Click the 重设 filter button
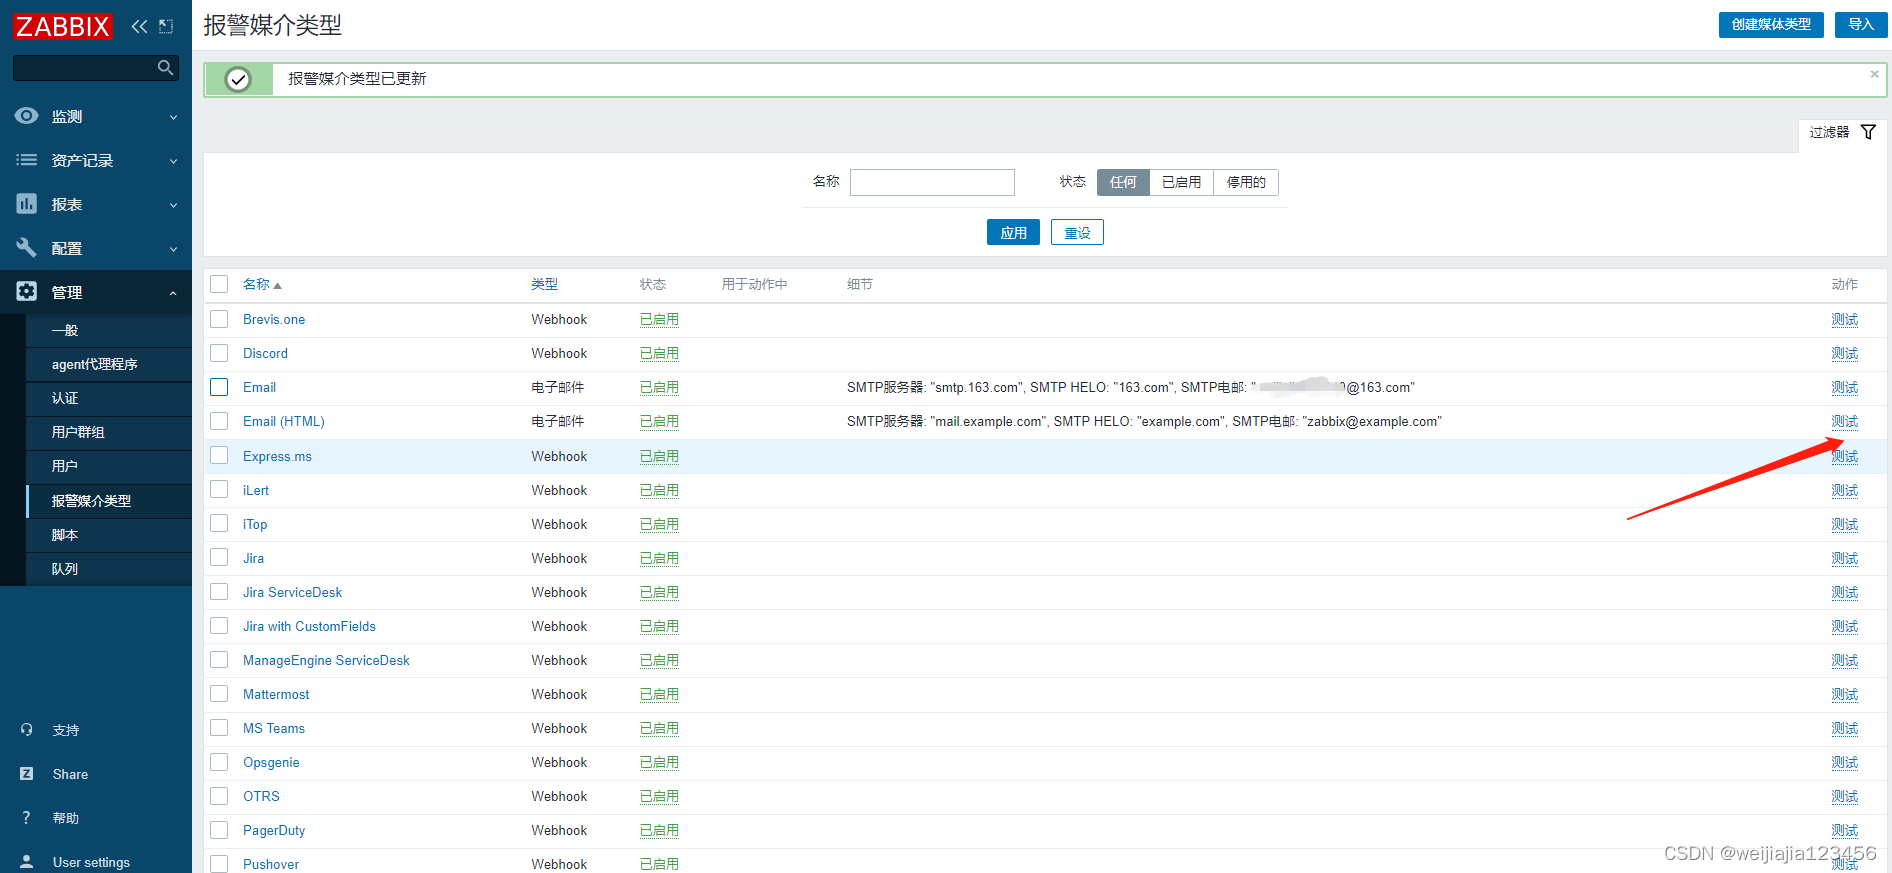1892x873 pixels. coord(1077,232)
